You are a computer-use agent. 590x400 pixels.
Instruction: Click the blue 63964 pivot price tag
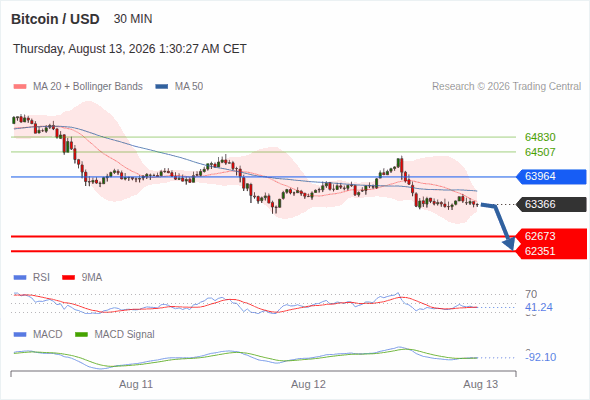[x=551, y=176]
